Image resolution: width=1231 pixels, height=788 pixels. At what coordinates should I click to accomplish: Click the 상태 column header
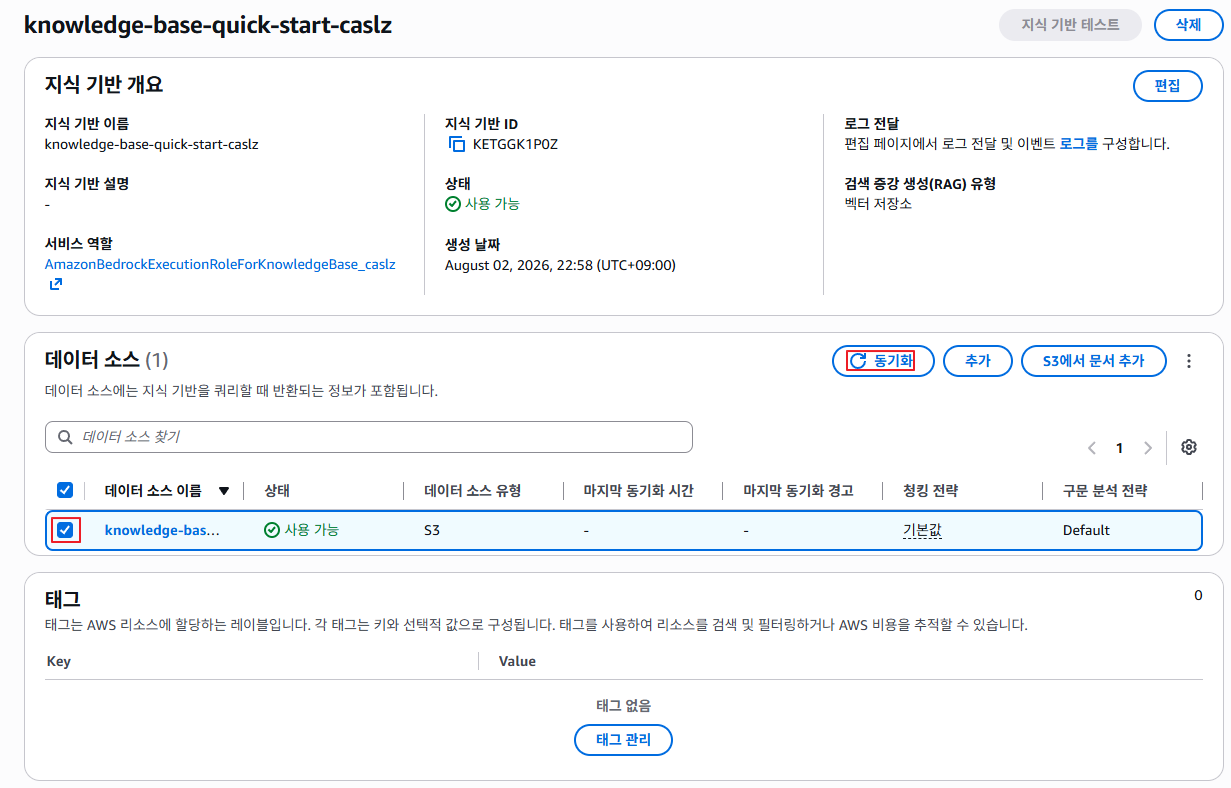277,491
